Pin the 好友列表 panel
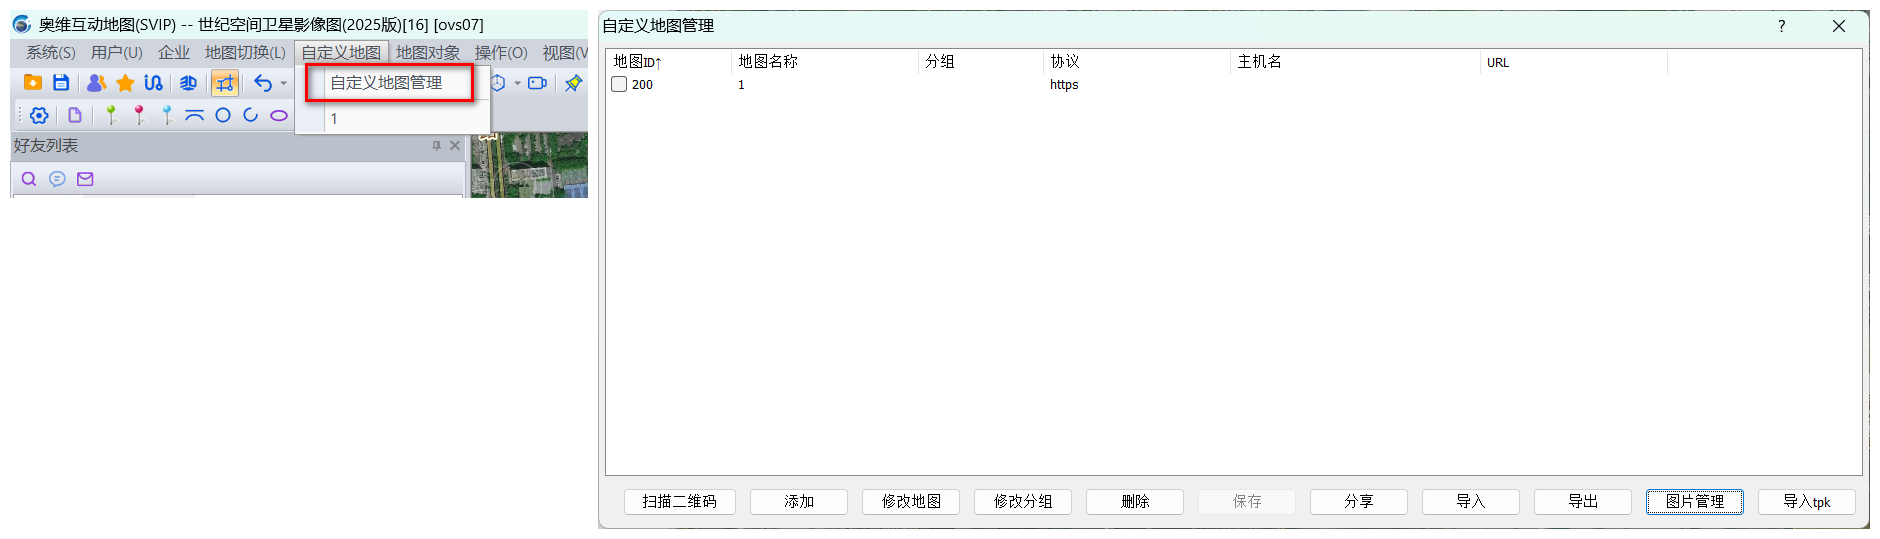 [x=436, y=146]
